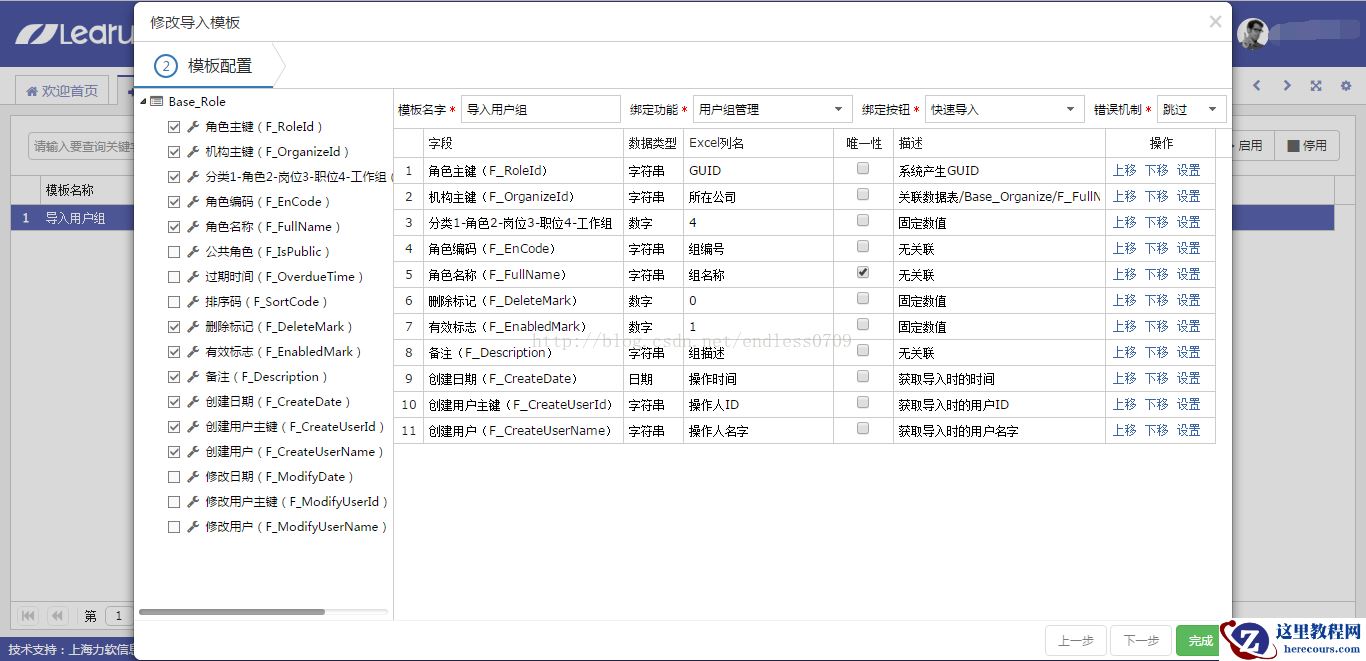The width and height of the screenshot is (1366, 661).
Task: Click 上移 link for 机构主键 row
Action: click(x=1125, y=196)
